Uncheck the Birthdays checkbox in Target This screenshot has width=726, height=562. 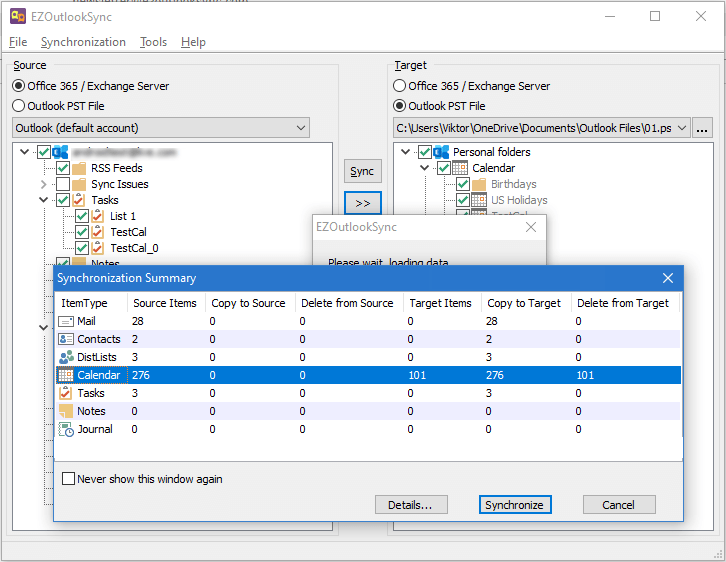[463, 184]
